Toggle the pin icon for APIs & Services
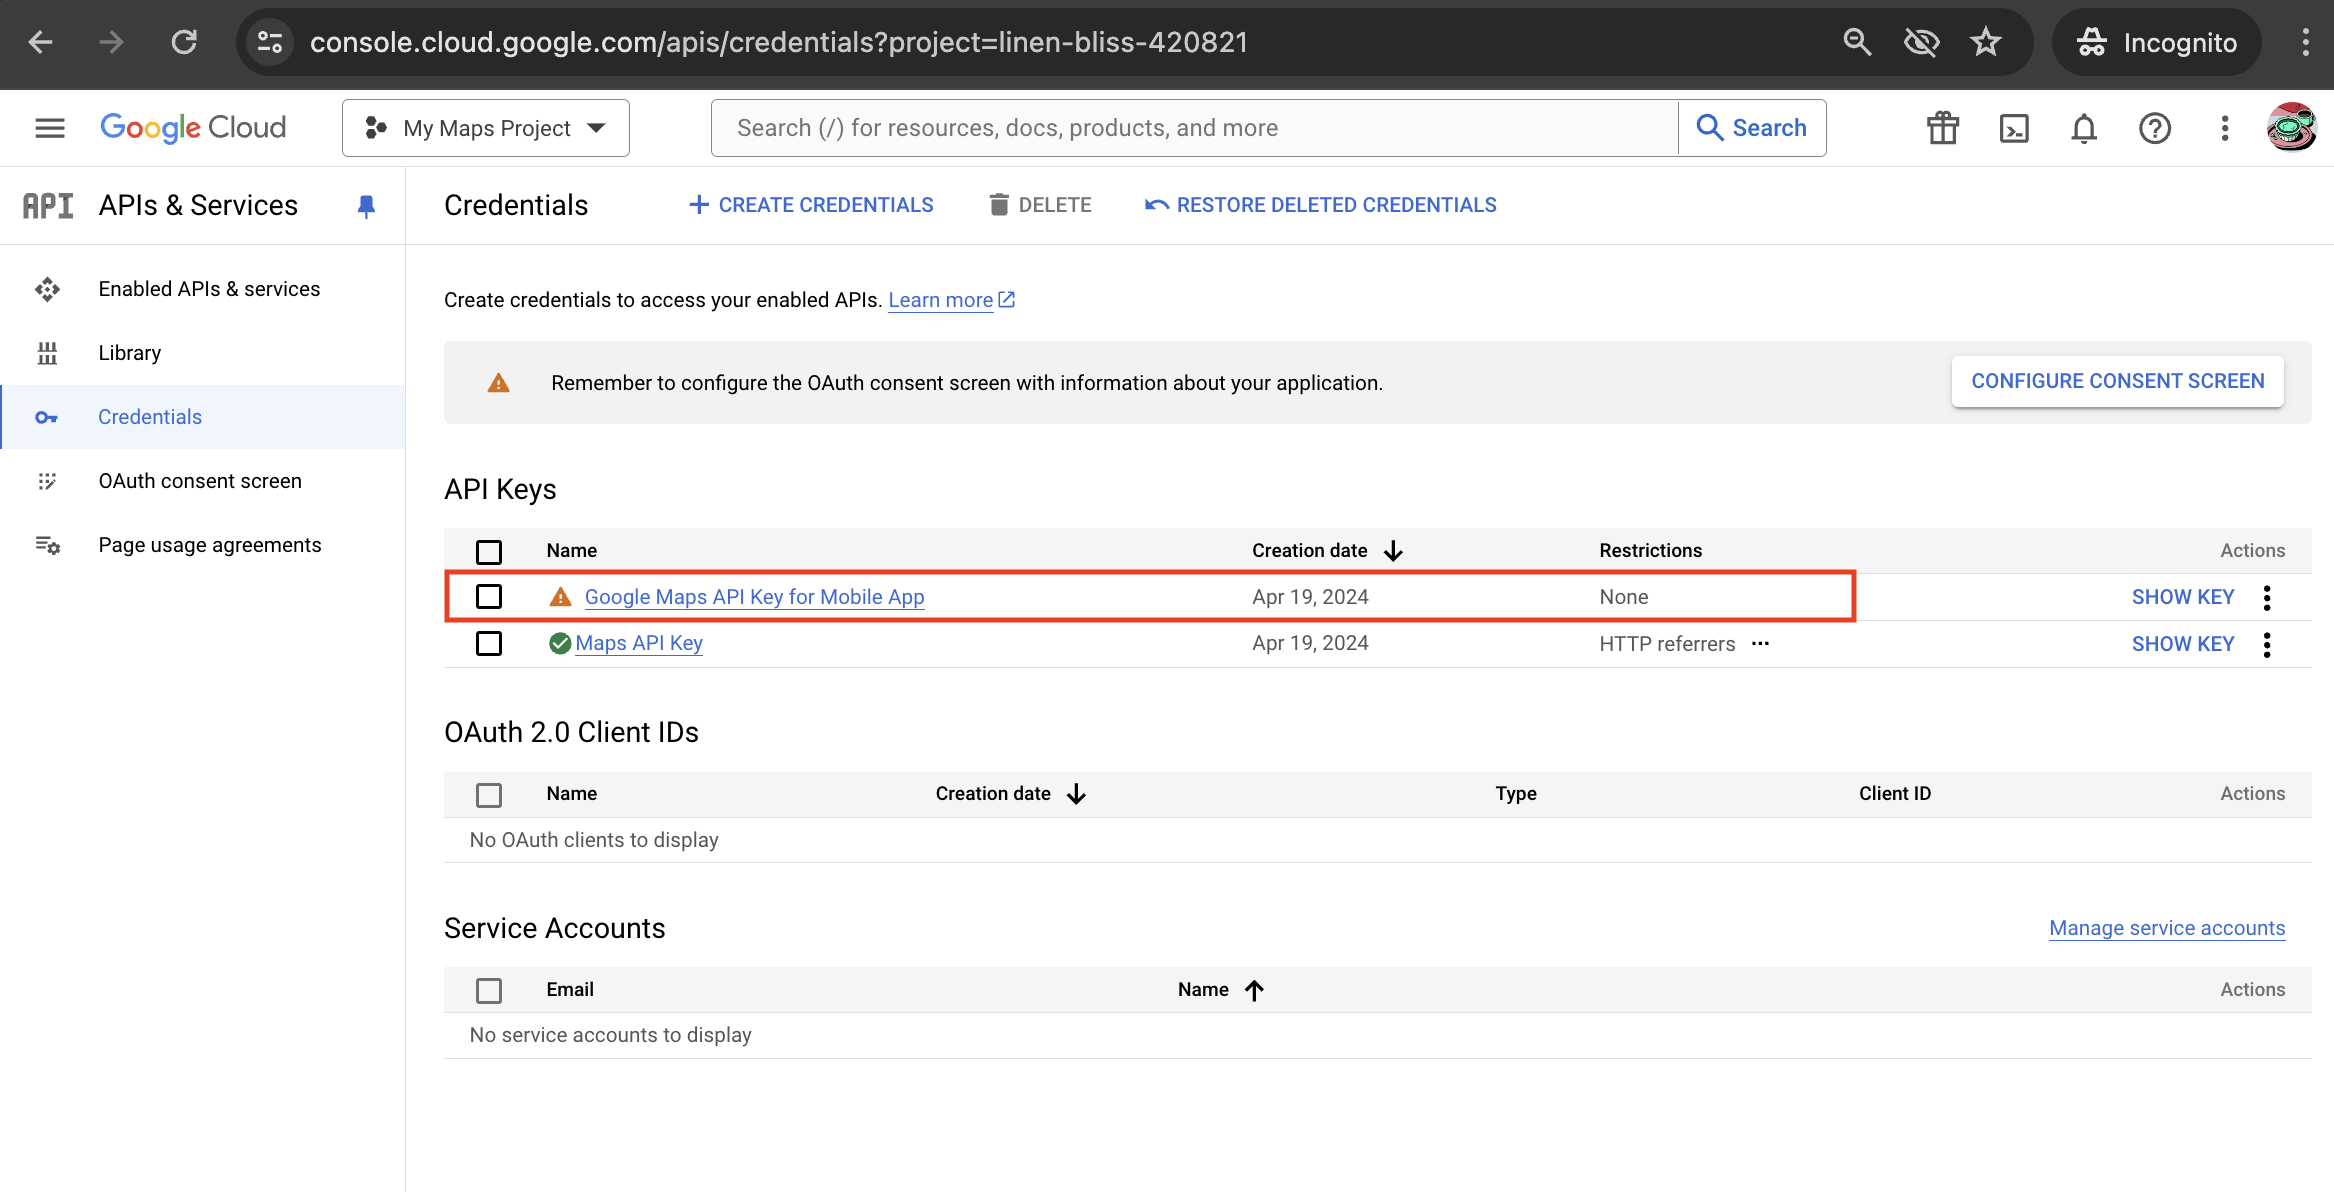The height and width of the screenshot is (1192, 2334). [366, 206]
